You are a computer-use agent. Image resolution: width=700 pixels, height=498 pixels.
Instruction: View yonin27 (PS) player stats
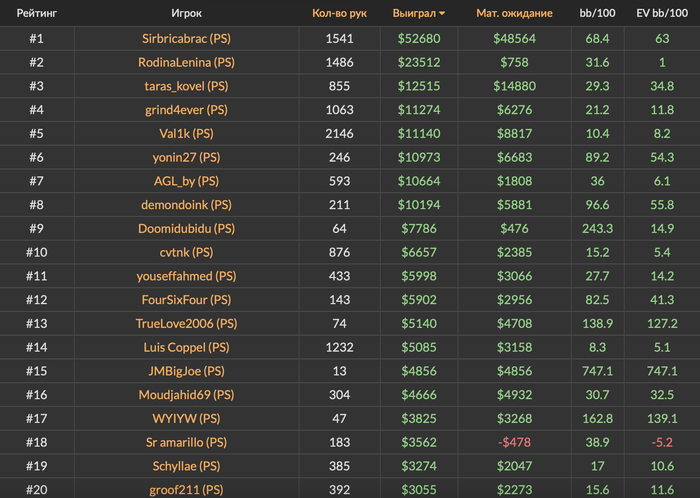pos(186,157)
